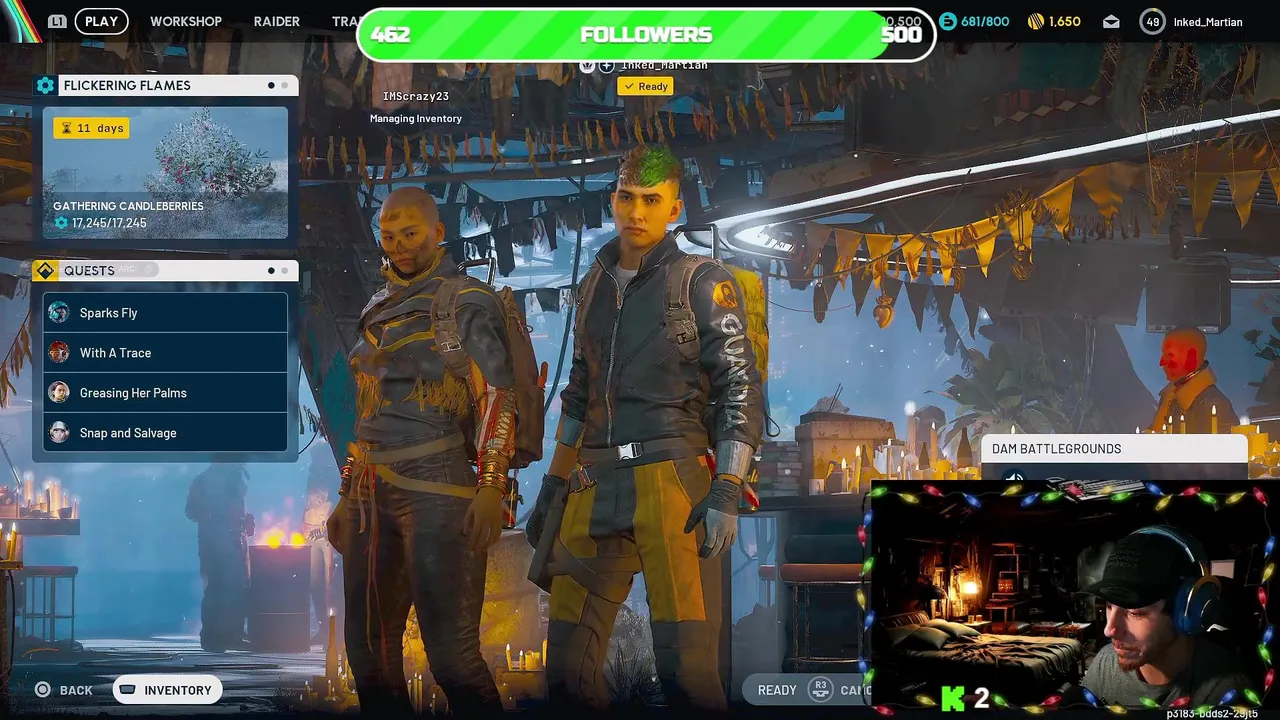Click the 17,245/17,245 candleberry progress counter
The width and height of the screenshot is (1280, 720).
click(x=100, y=223)
